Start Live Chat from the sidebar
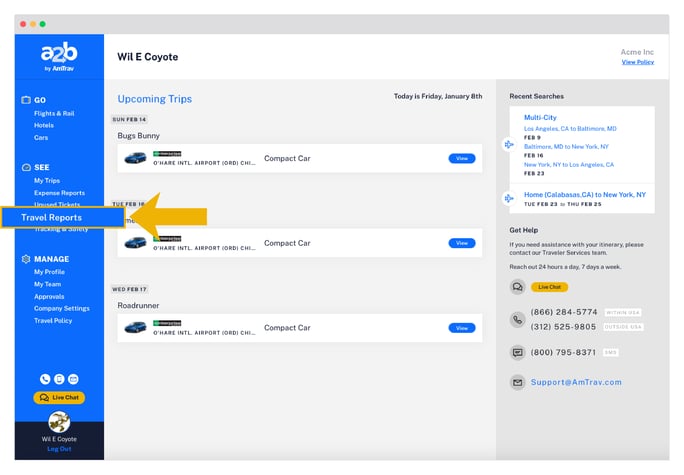Screen dimensions: 684x475 59,398
